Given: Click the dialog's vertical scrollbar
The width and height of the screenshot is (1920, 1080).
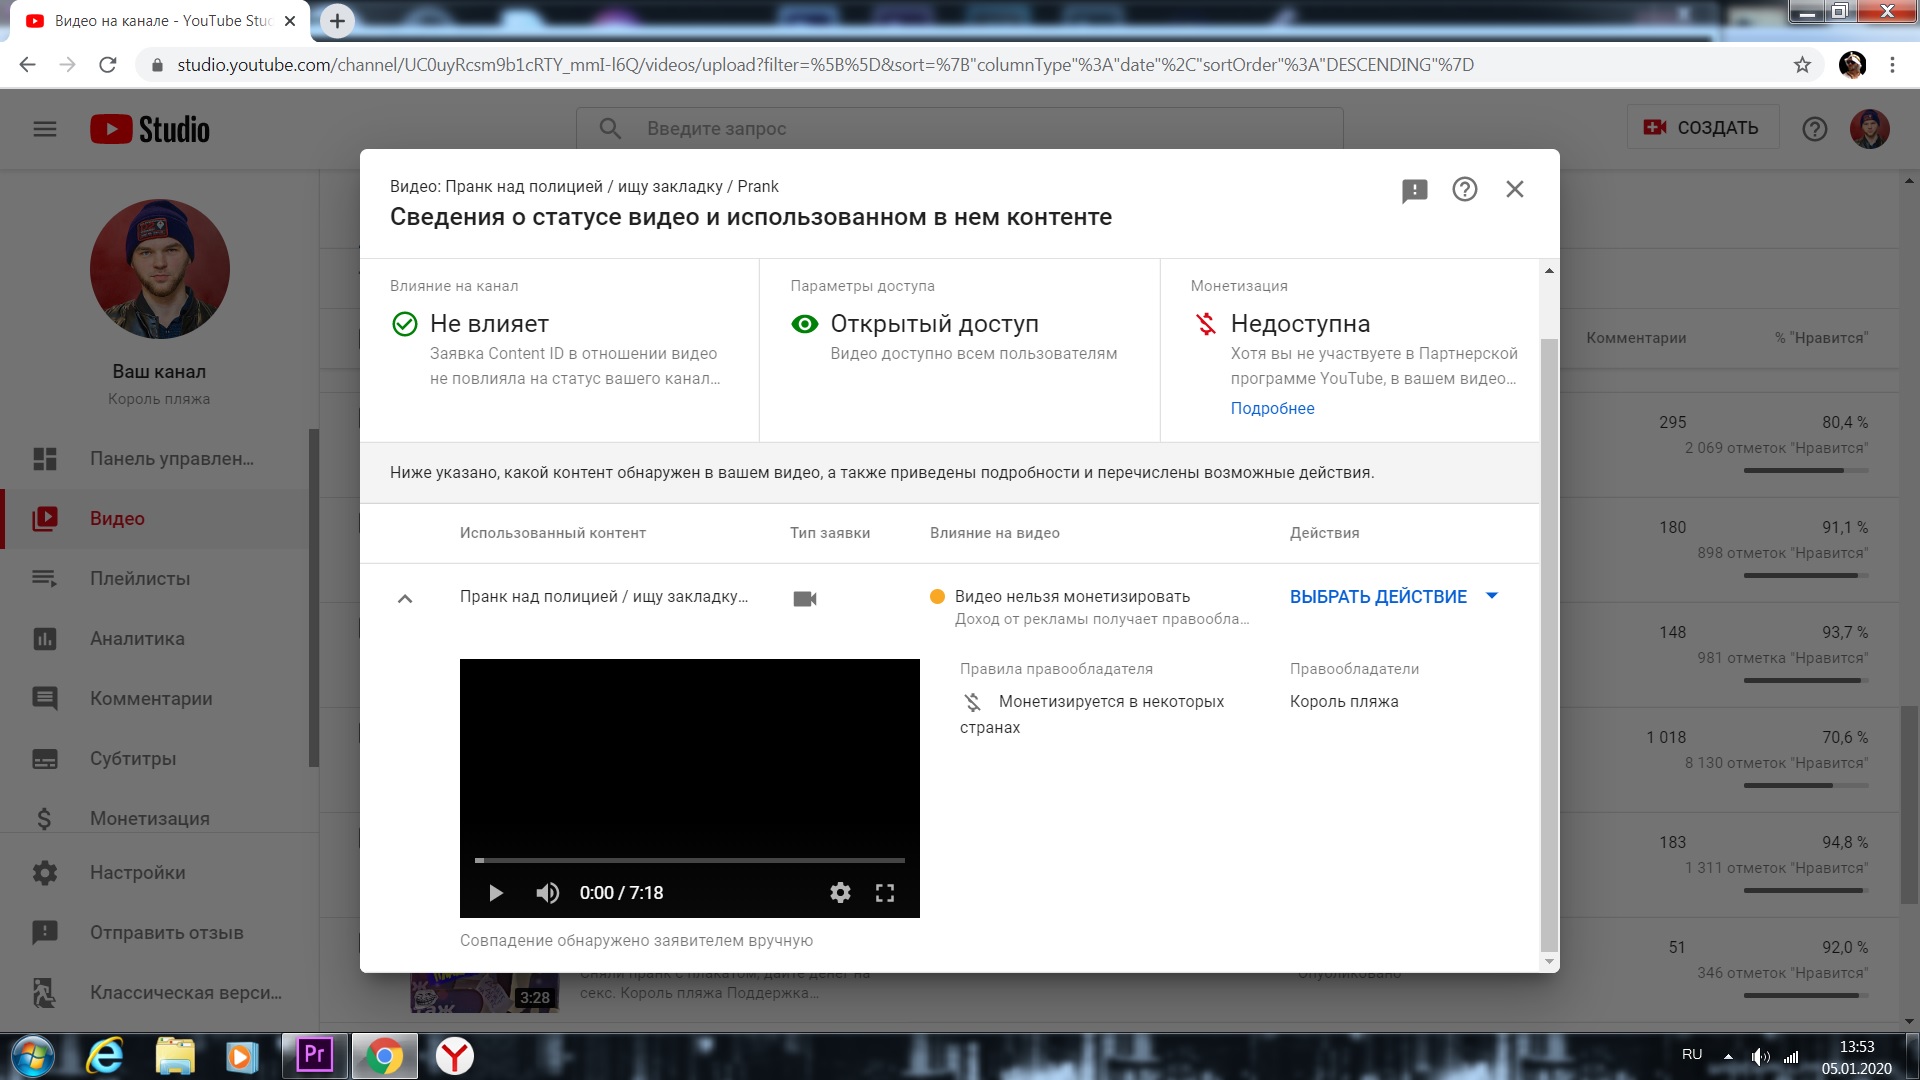Looking at the screenshot, I should (x=1549, y=645).
